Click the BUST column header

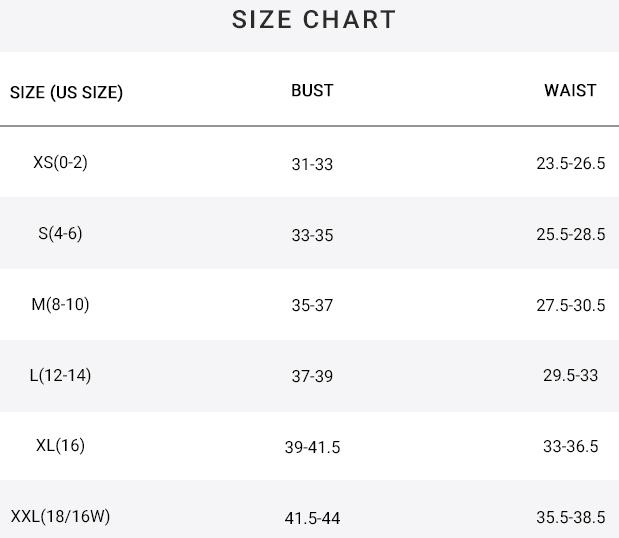pos(312,90)
